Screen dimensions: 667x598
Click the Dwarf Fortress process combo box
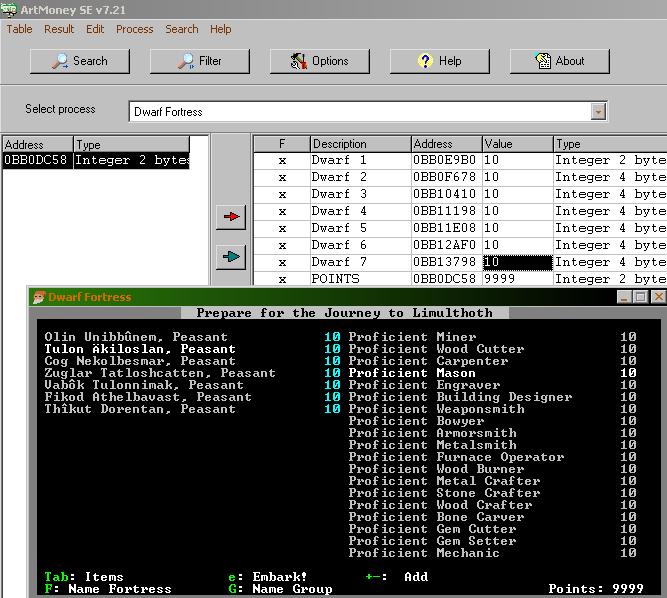point(368,112)
